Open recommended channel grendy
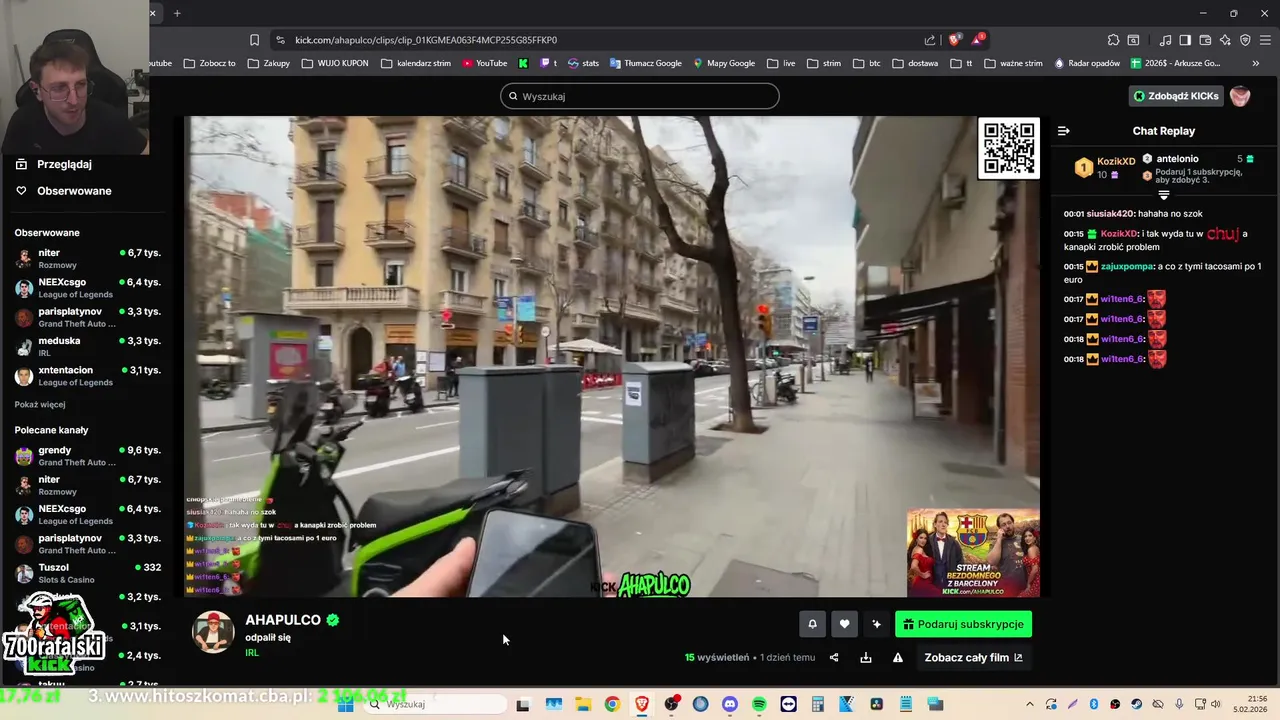Image resolution: width=1280 pixels, height=720 pixels. (x=88, y=456)
